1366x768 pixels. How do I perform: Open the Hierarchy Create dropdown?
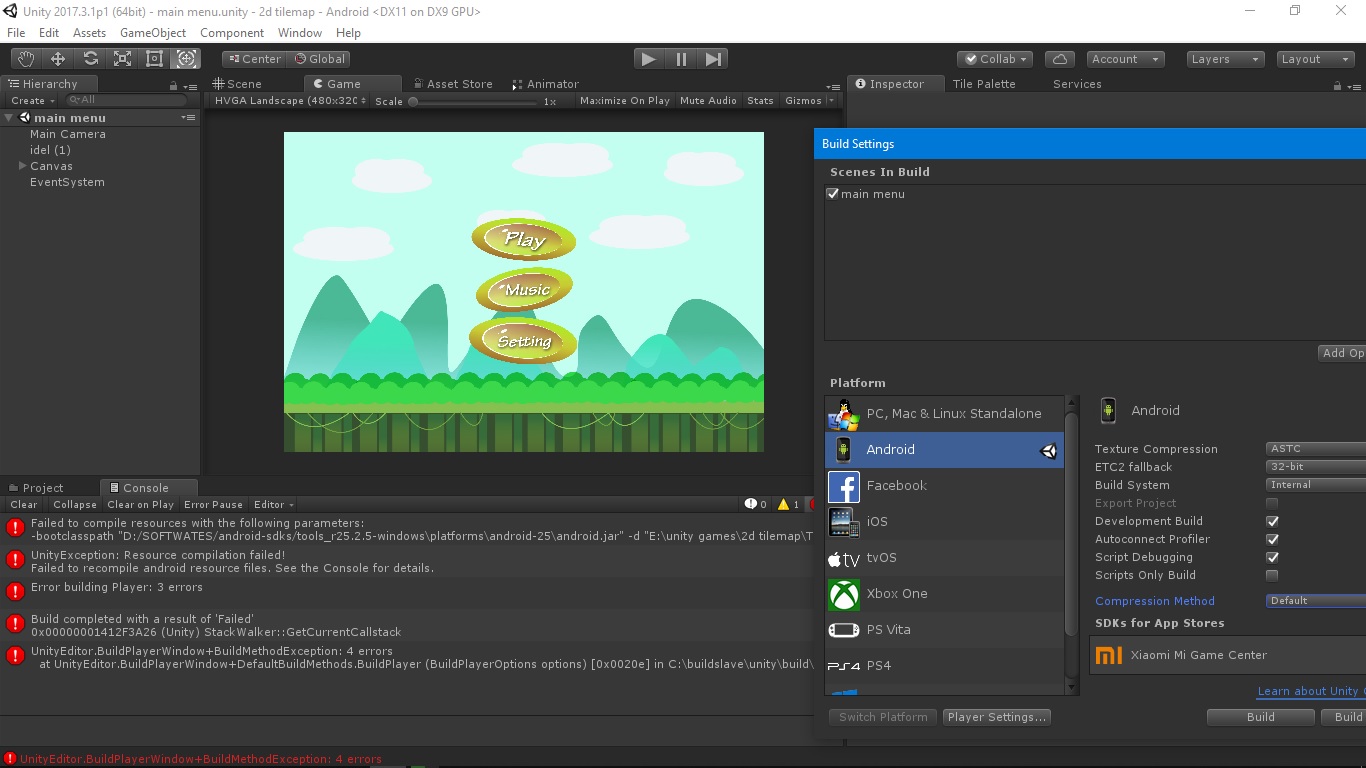point(32,100)
